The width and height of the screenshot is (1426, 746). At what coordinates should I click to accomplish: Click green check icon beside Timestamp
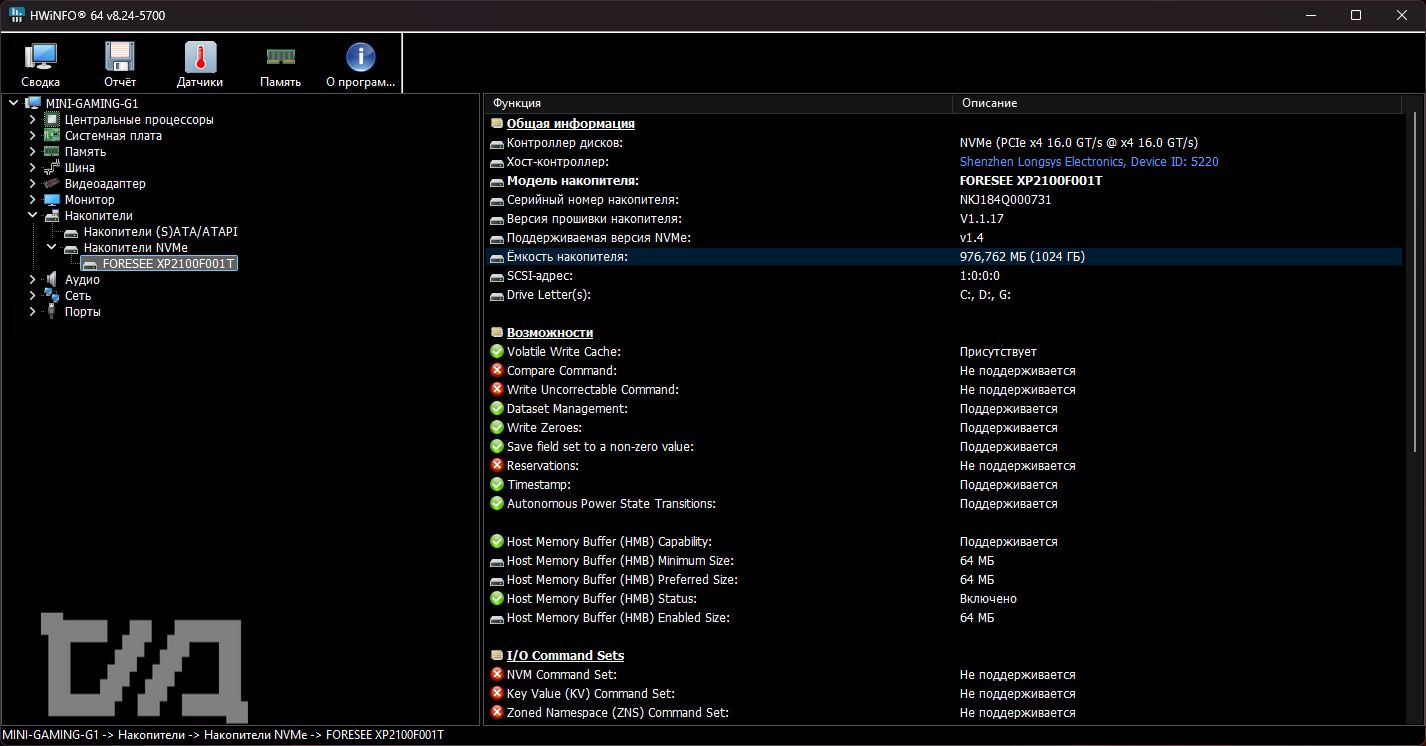497,485
